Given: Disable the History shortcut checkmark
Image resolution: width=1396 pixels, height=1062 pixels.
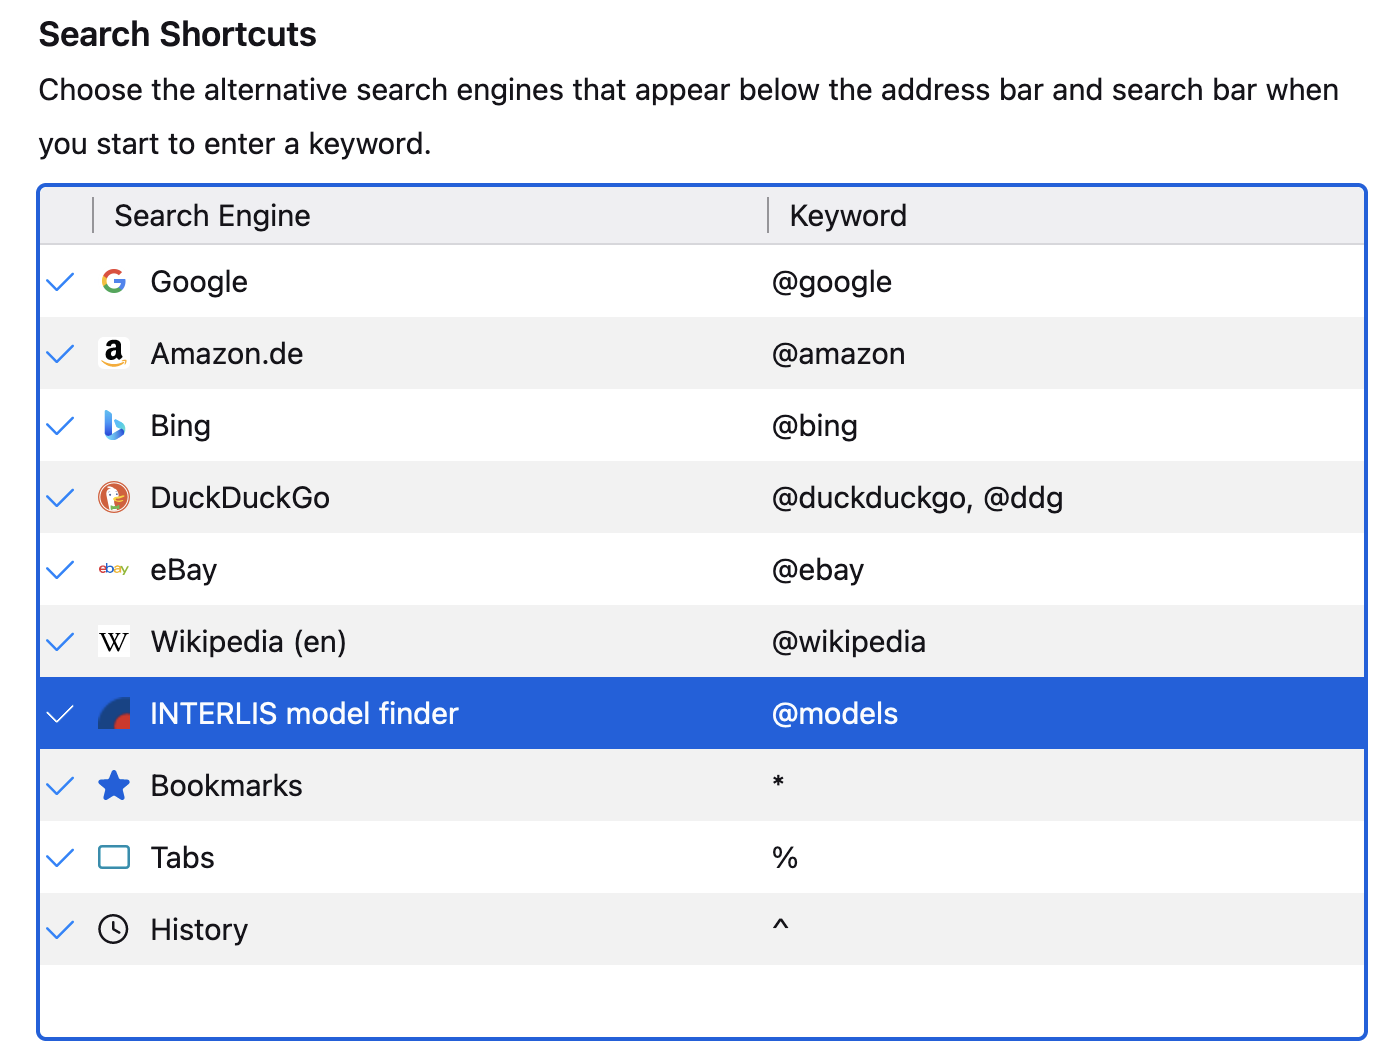Looking at the screenshot, I should (x=61, y=930).
